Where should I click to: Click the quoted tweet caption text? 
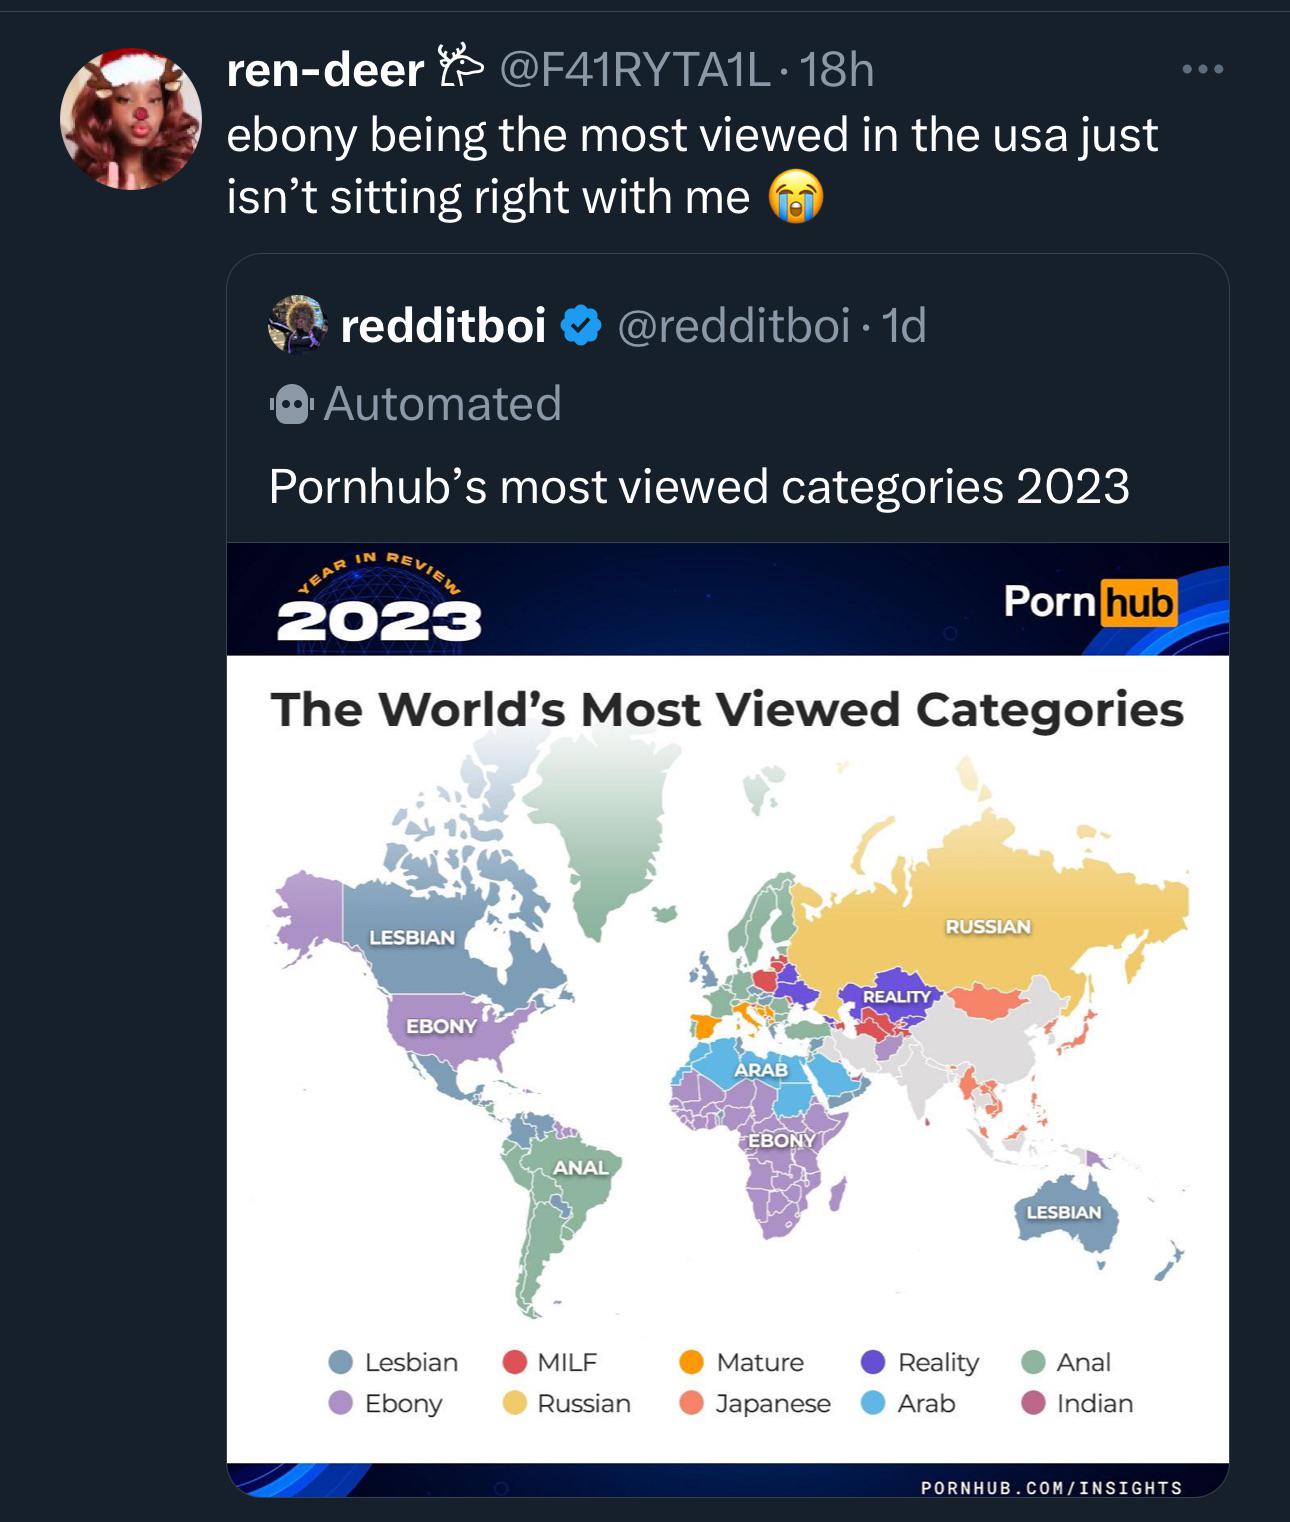pyautogui.click(x=699, y=487)
